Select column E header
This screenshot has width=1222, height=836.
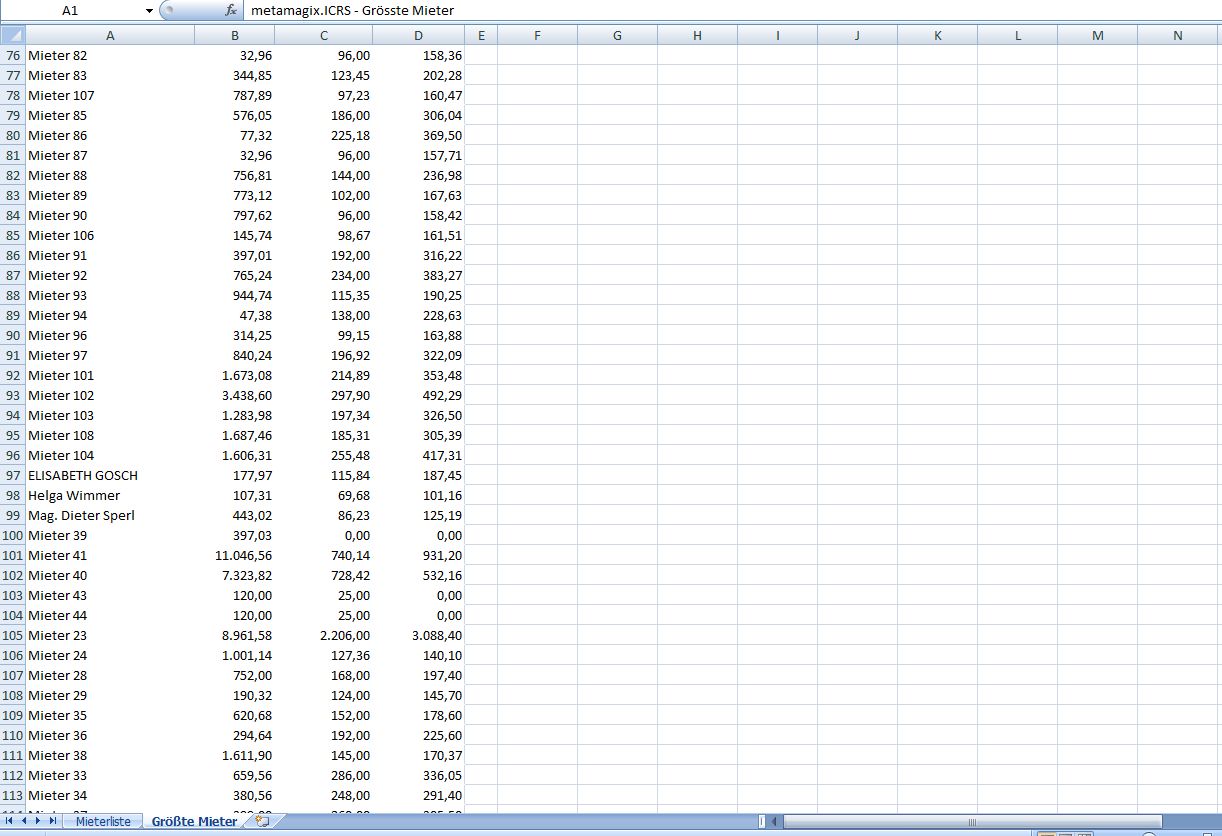481,35
